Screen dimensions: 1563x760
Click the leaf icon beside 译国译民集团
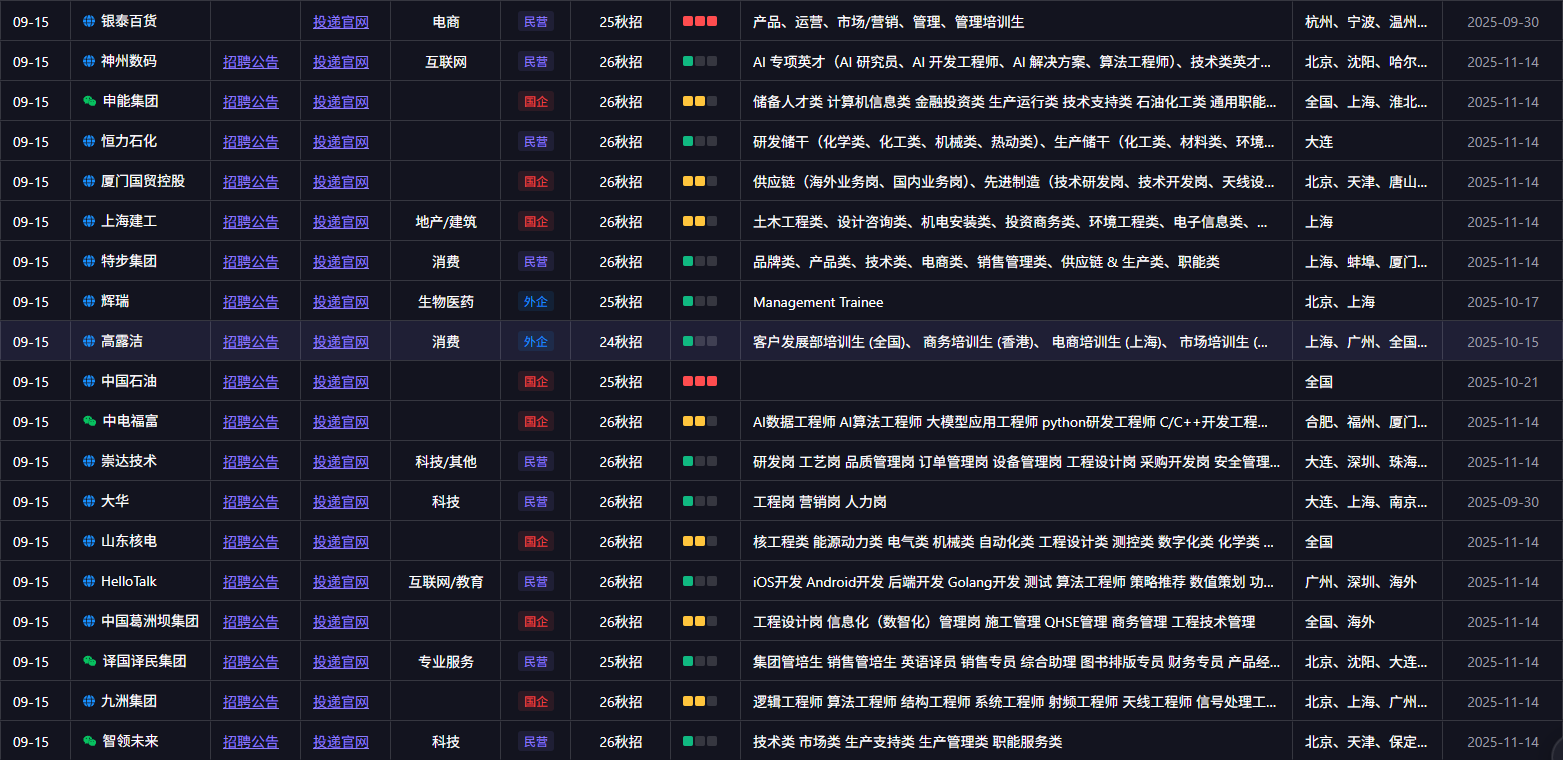point(87,661)
